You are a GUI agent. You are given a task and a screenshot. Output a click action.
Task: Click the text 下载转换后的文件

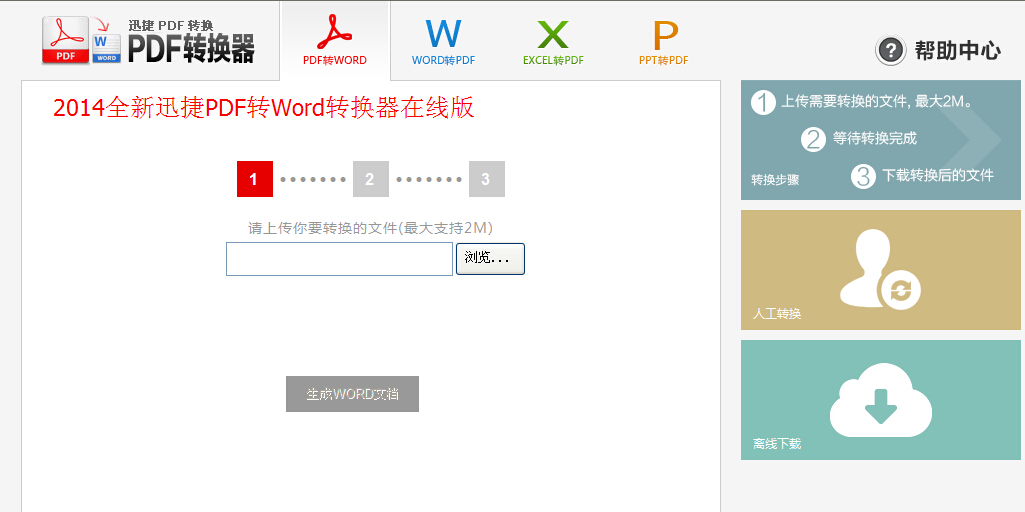click(938, 175)
